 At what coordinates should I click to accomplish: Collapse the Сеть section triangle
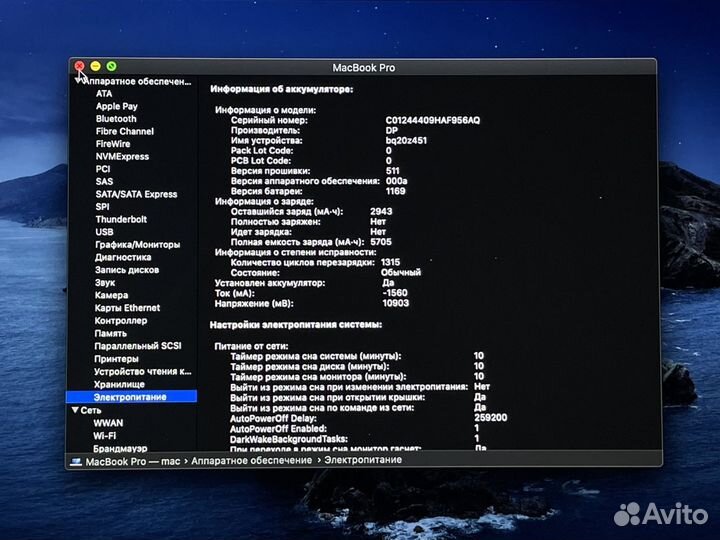(75, 410)
